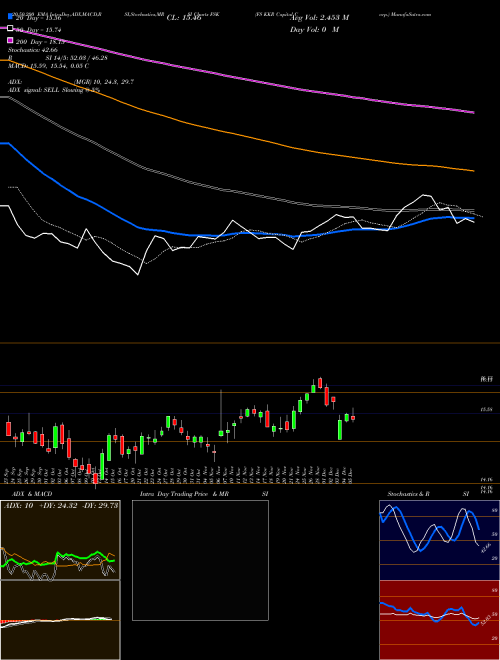Click the MunafaSutra.com watermark link text
The image size is (500, 660).
coord(411,14)
